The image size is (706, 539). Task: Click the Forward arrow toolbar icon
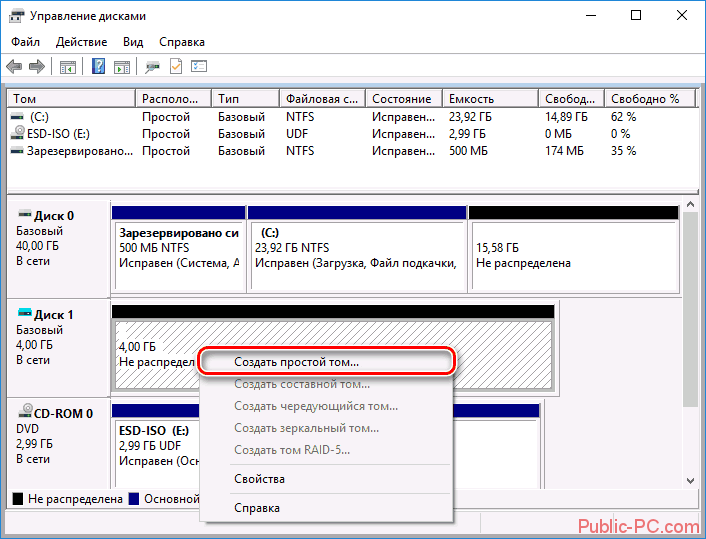pos(36,67)
